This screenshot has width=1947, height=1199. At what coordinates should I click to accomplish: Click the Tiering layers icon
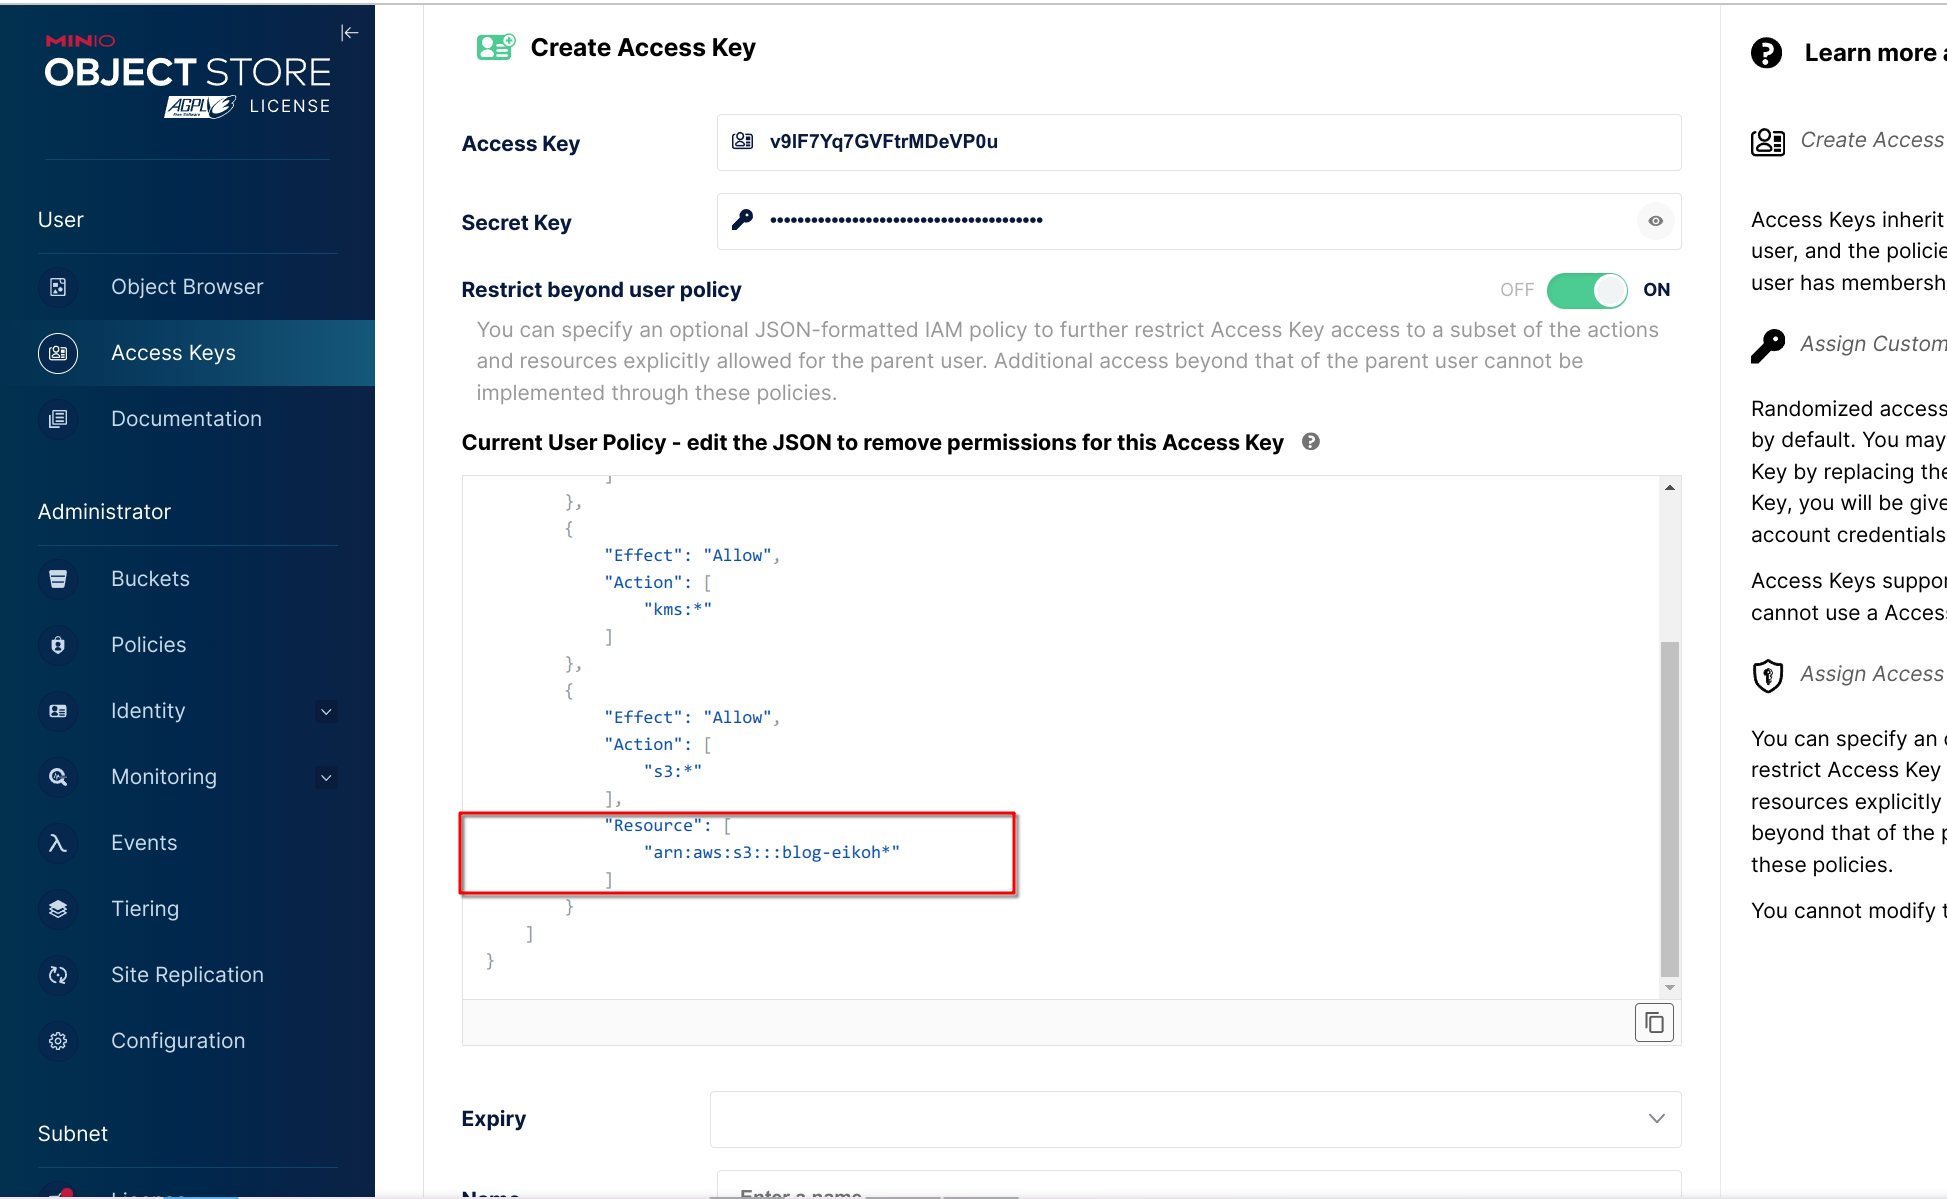(58, 909)
